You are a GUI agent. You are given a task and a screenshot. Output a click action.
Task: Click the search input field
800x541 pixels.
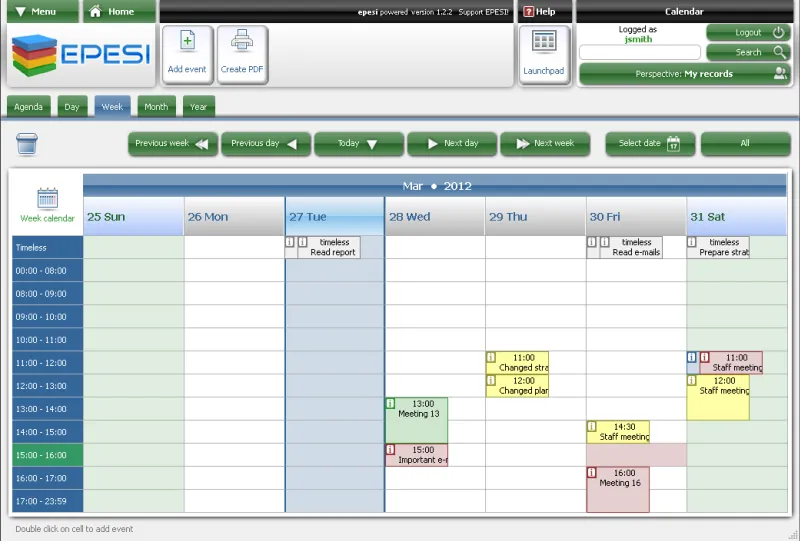[x=640, y=52]
